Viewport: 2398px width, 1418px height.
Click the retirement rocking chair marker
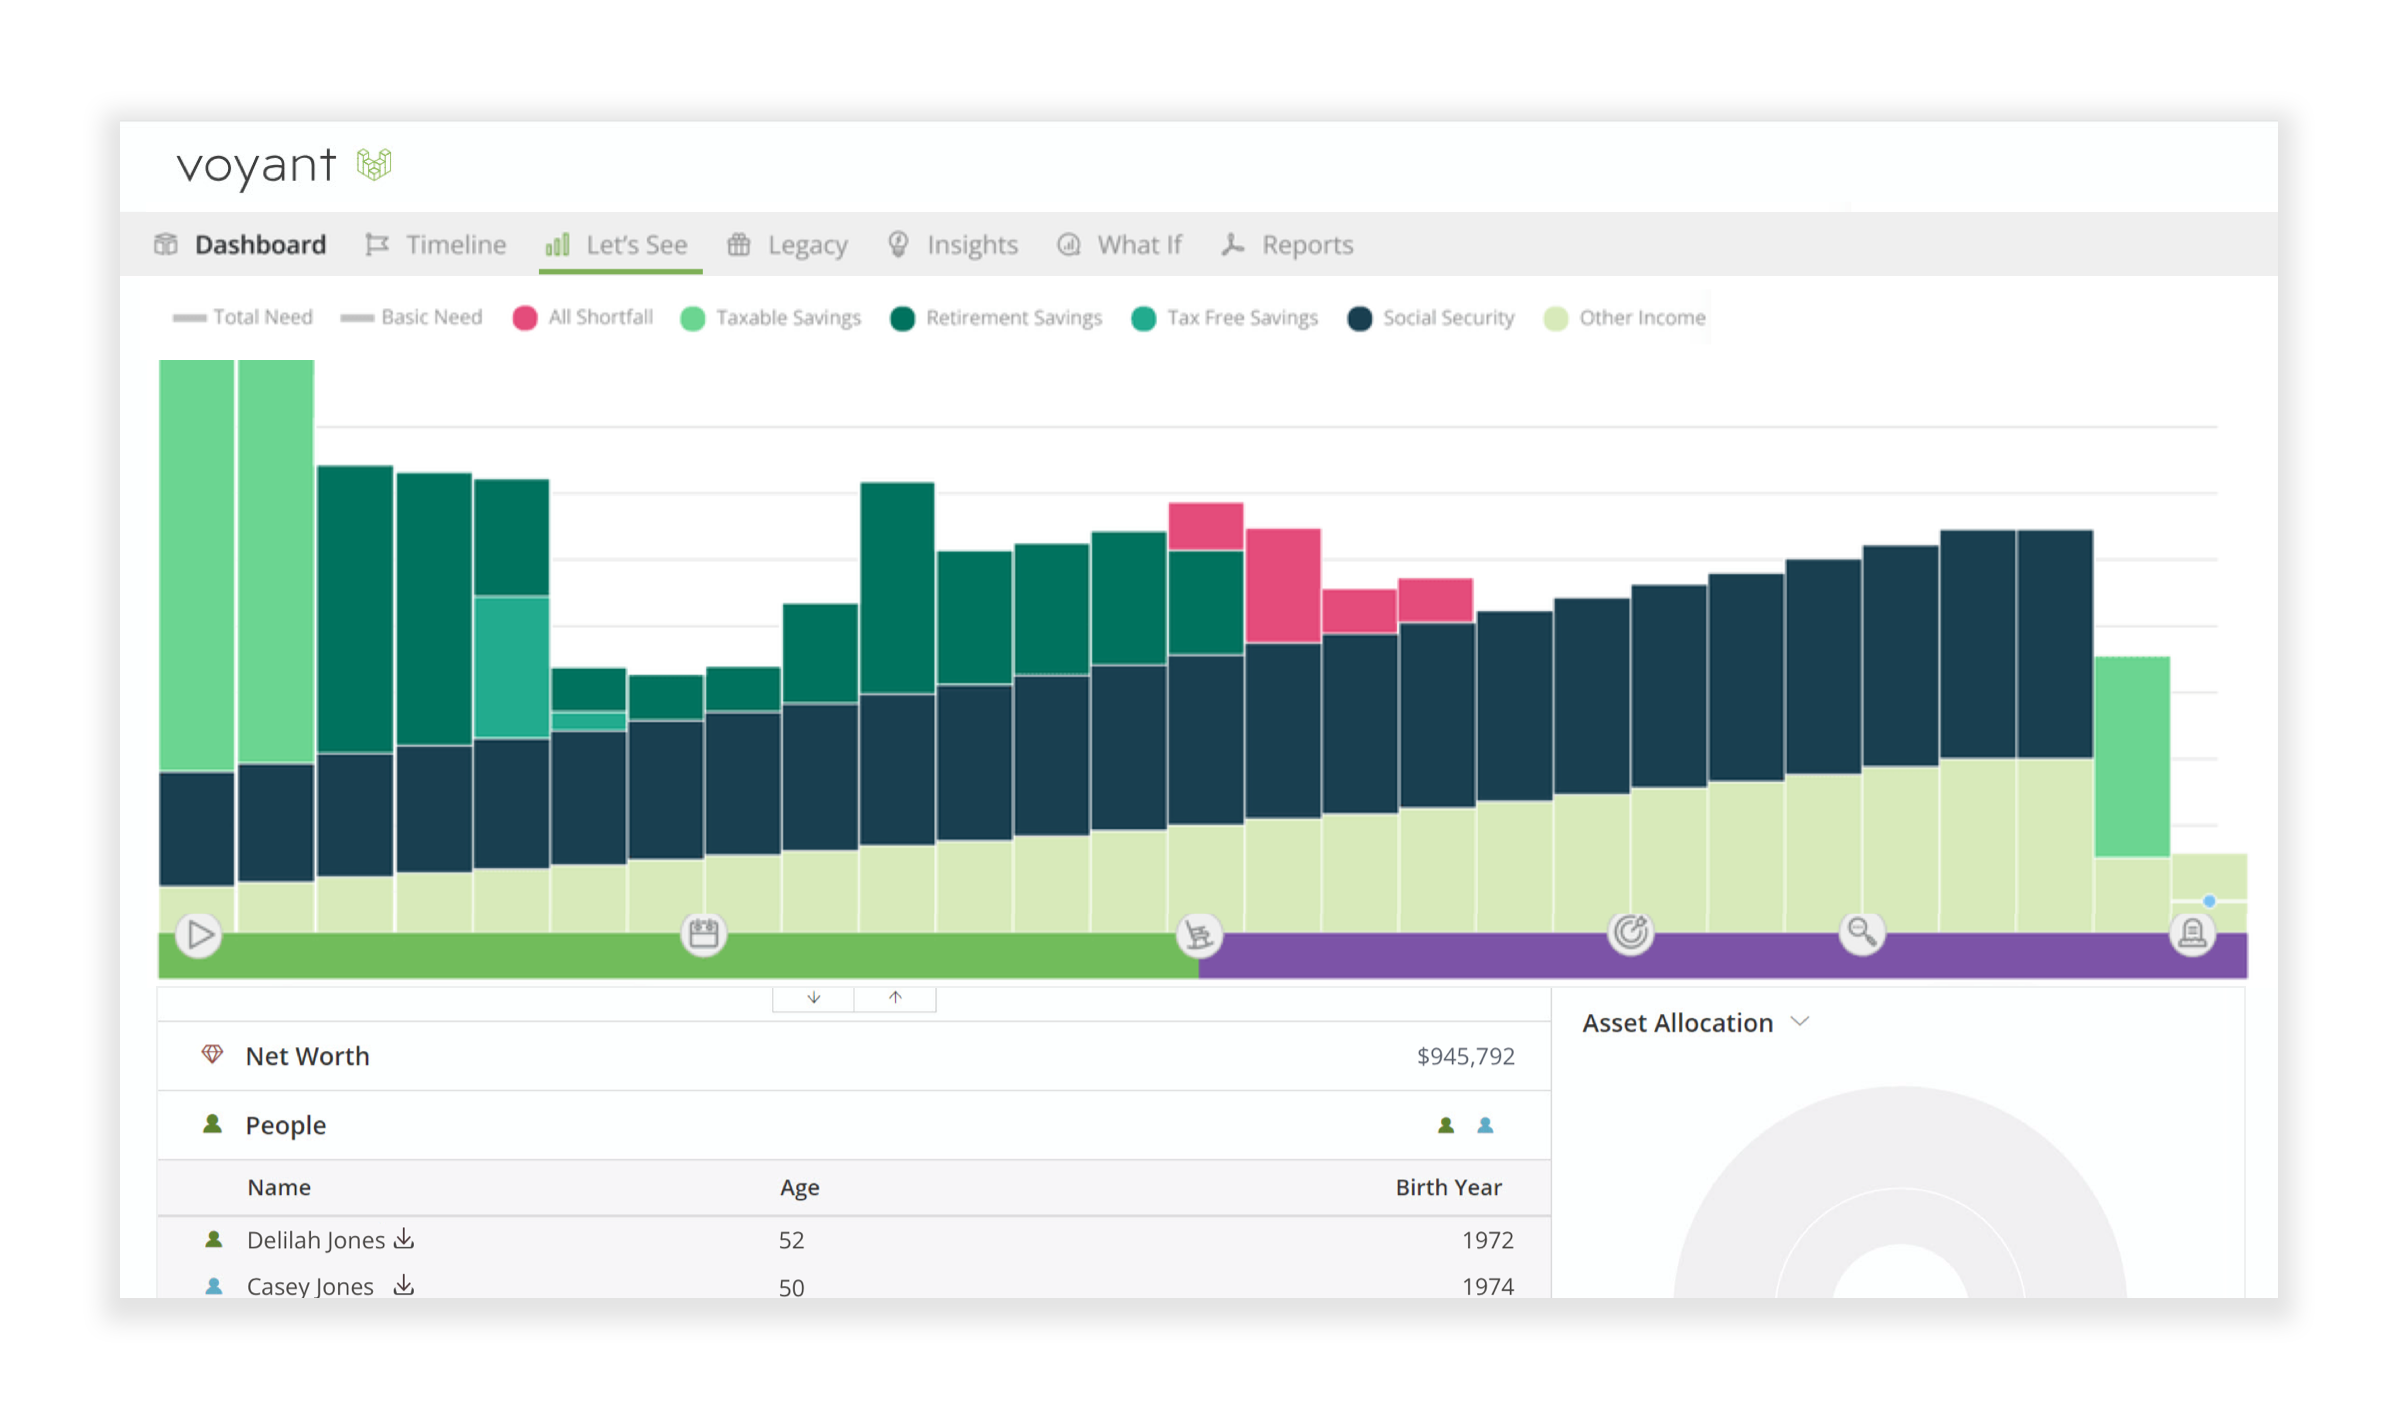tap(1199, 934)
